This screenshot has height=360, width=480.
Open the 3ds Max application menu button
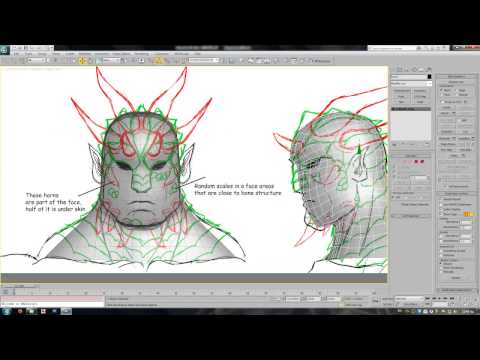pyautogui.click(x=4, y=50)
